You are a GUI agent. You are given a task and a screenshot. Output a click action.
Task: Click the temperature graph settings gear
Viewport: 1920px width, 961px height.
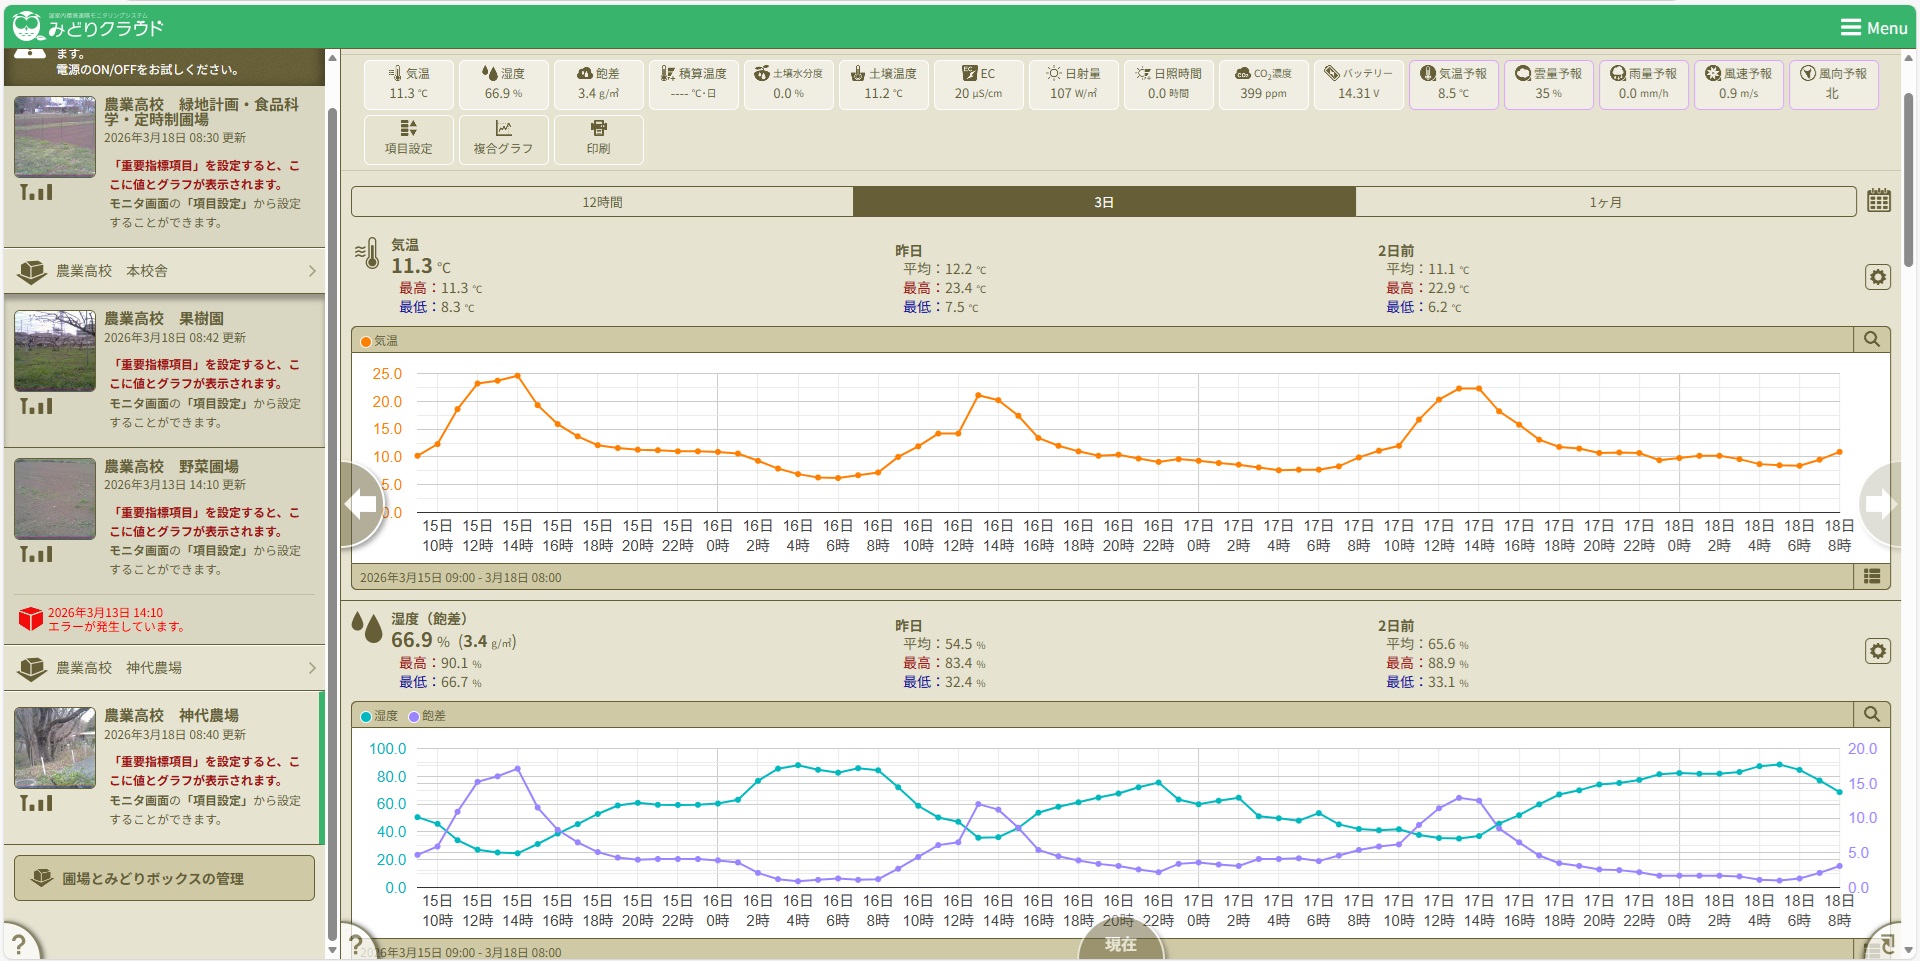pos(1877,277)
